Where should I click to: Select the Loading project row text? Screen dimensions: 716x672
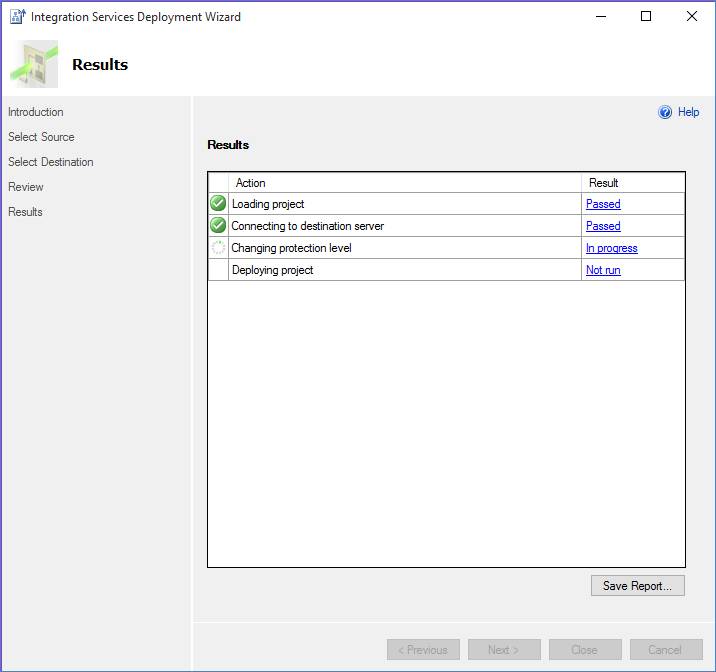268,204
